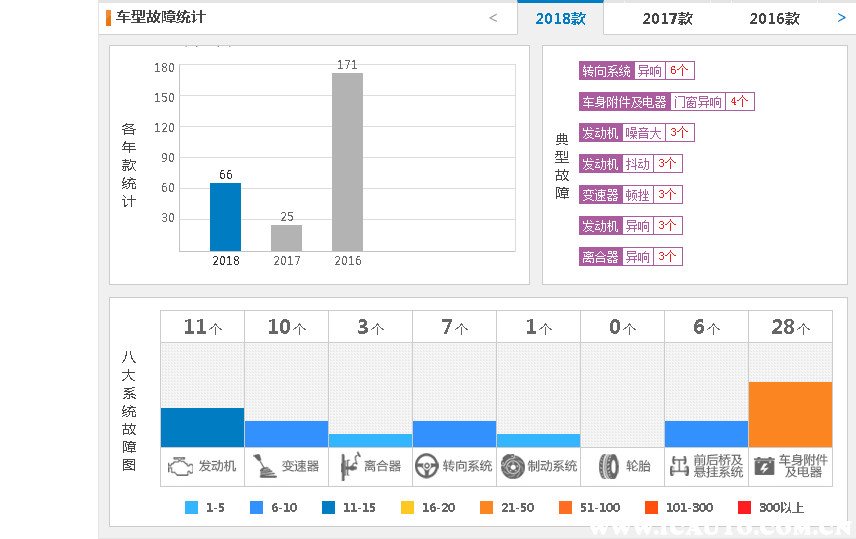Select the 2018款 tab
Screen dimensions: 856x539
coord(560,19)
